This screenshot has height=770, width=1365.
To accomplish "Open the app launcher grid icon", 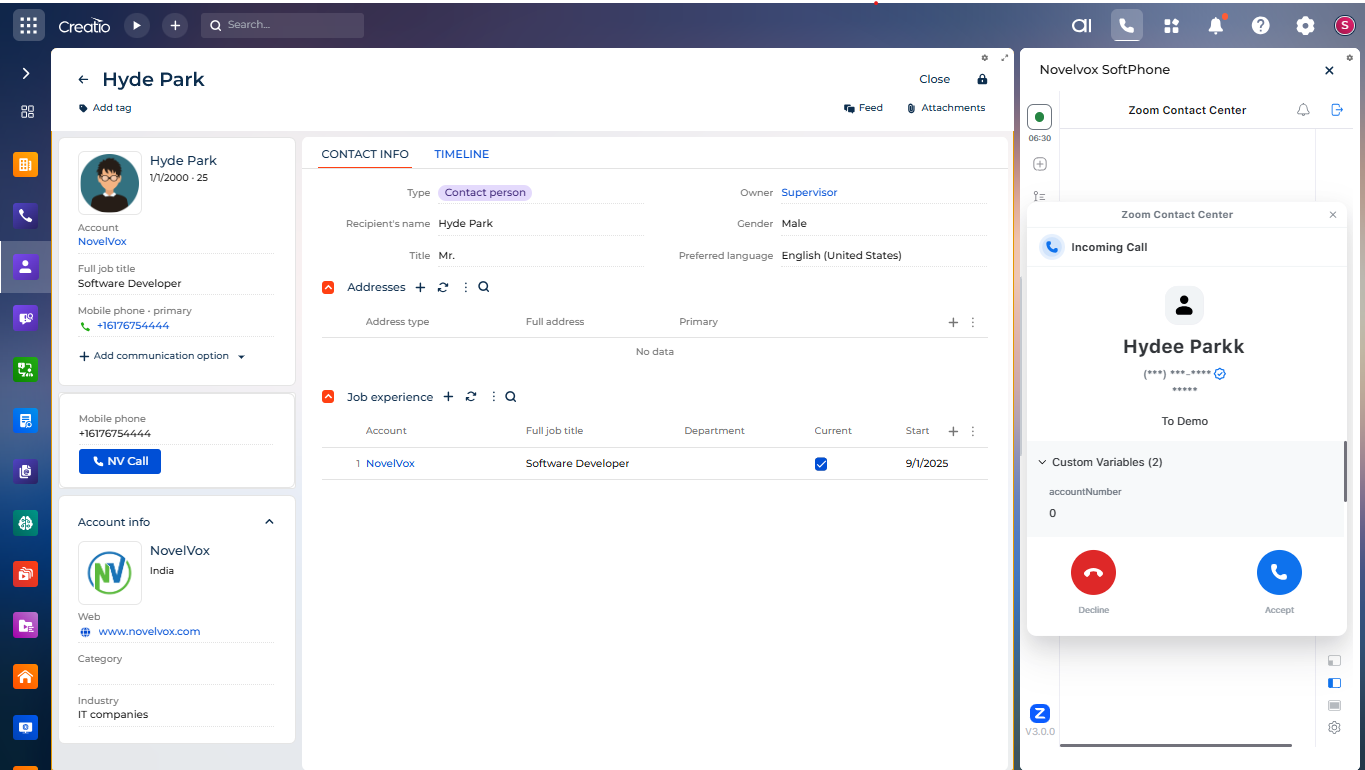I will (28, 26).
